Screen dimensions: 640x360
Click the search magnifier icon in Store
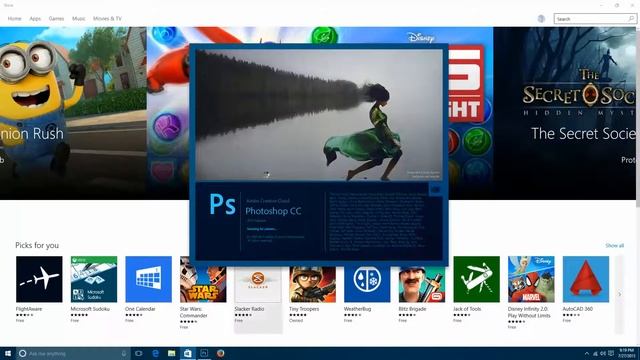click(x=631, y=19)
